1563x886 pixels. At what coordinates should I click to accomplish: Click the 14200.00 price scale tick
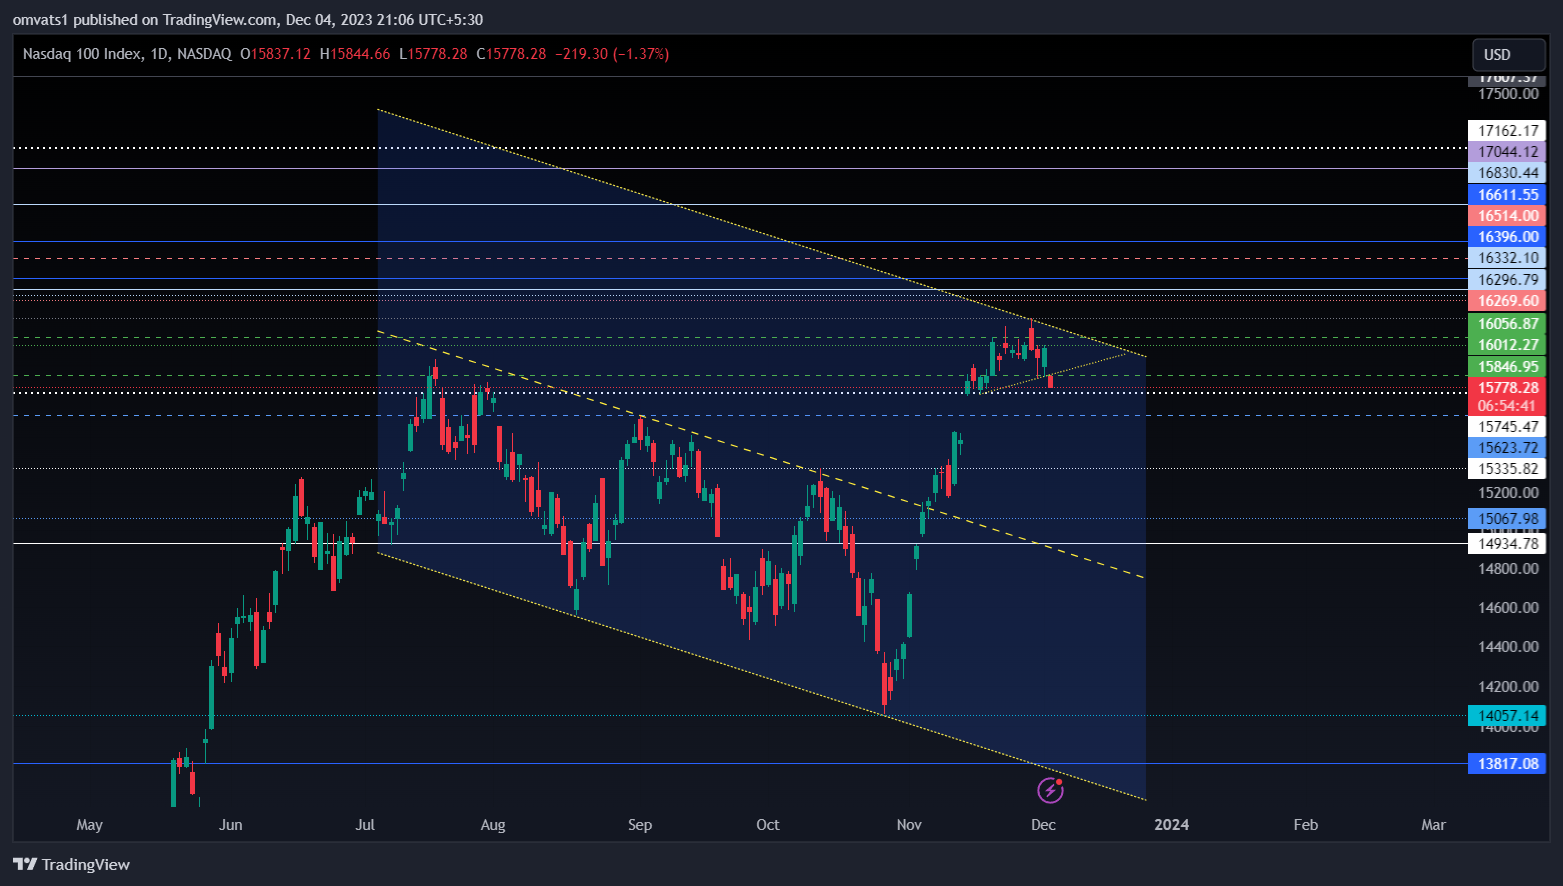click(1508, 687)
